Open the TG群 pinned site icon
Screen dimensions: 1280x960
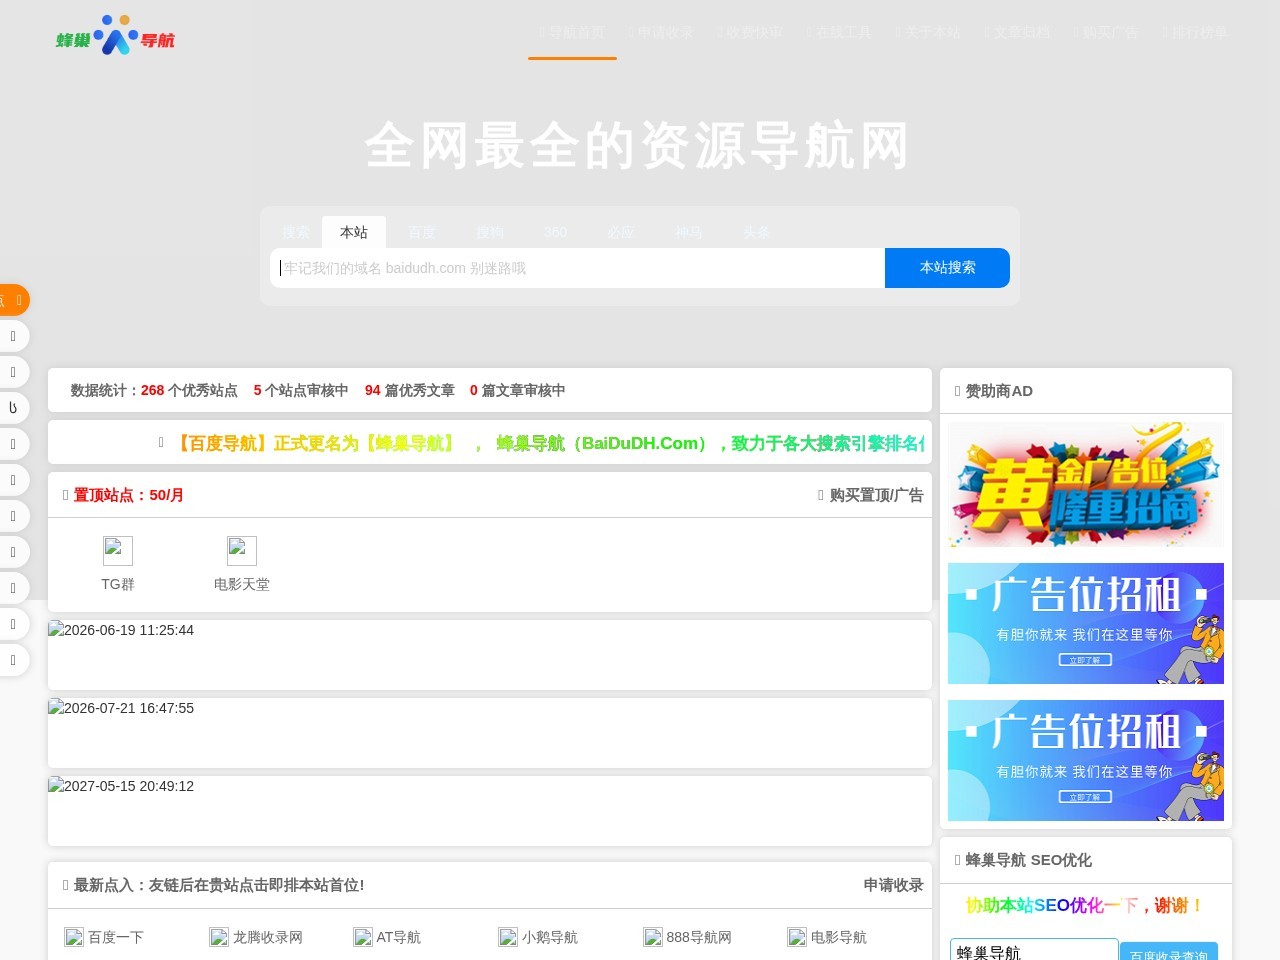coord(118,551)
